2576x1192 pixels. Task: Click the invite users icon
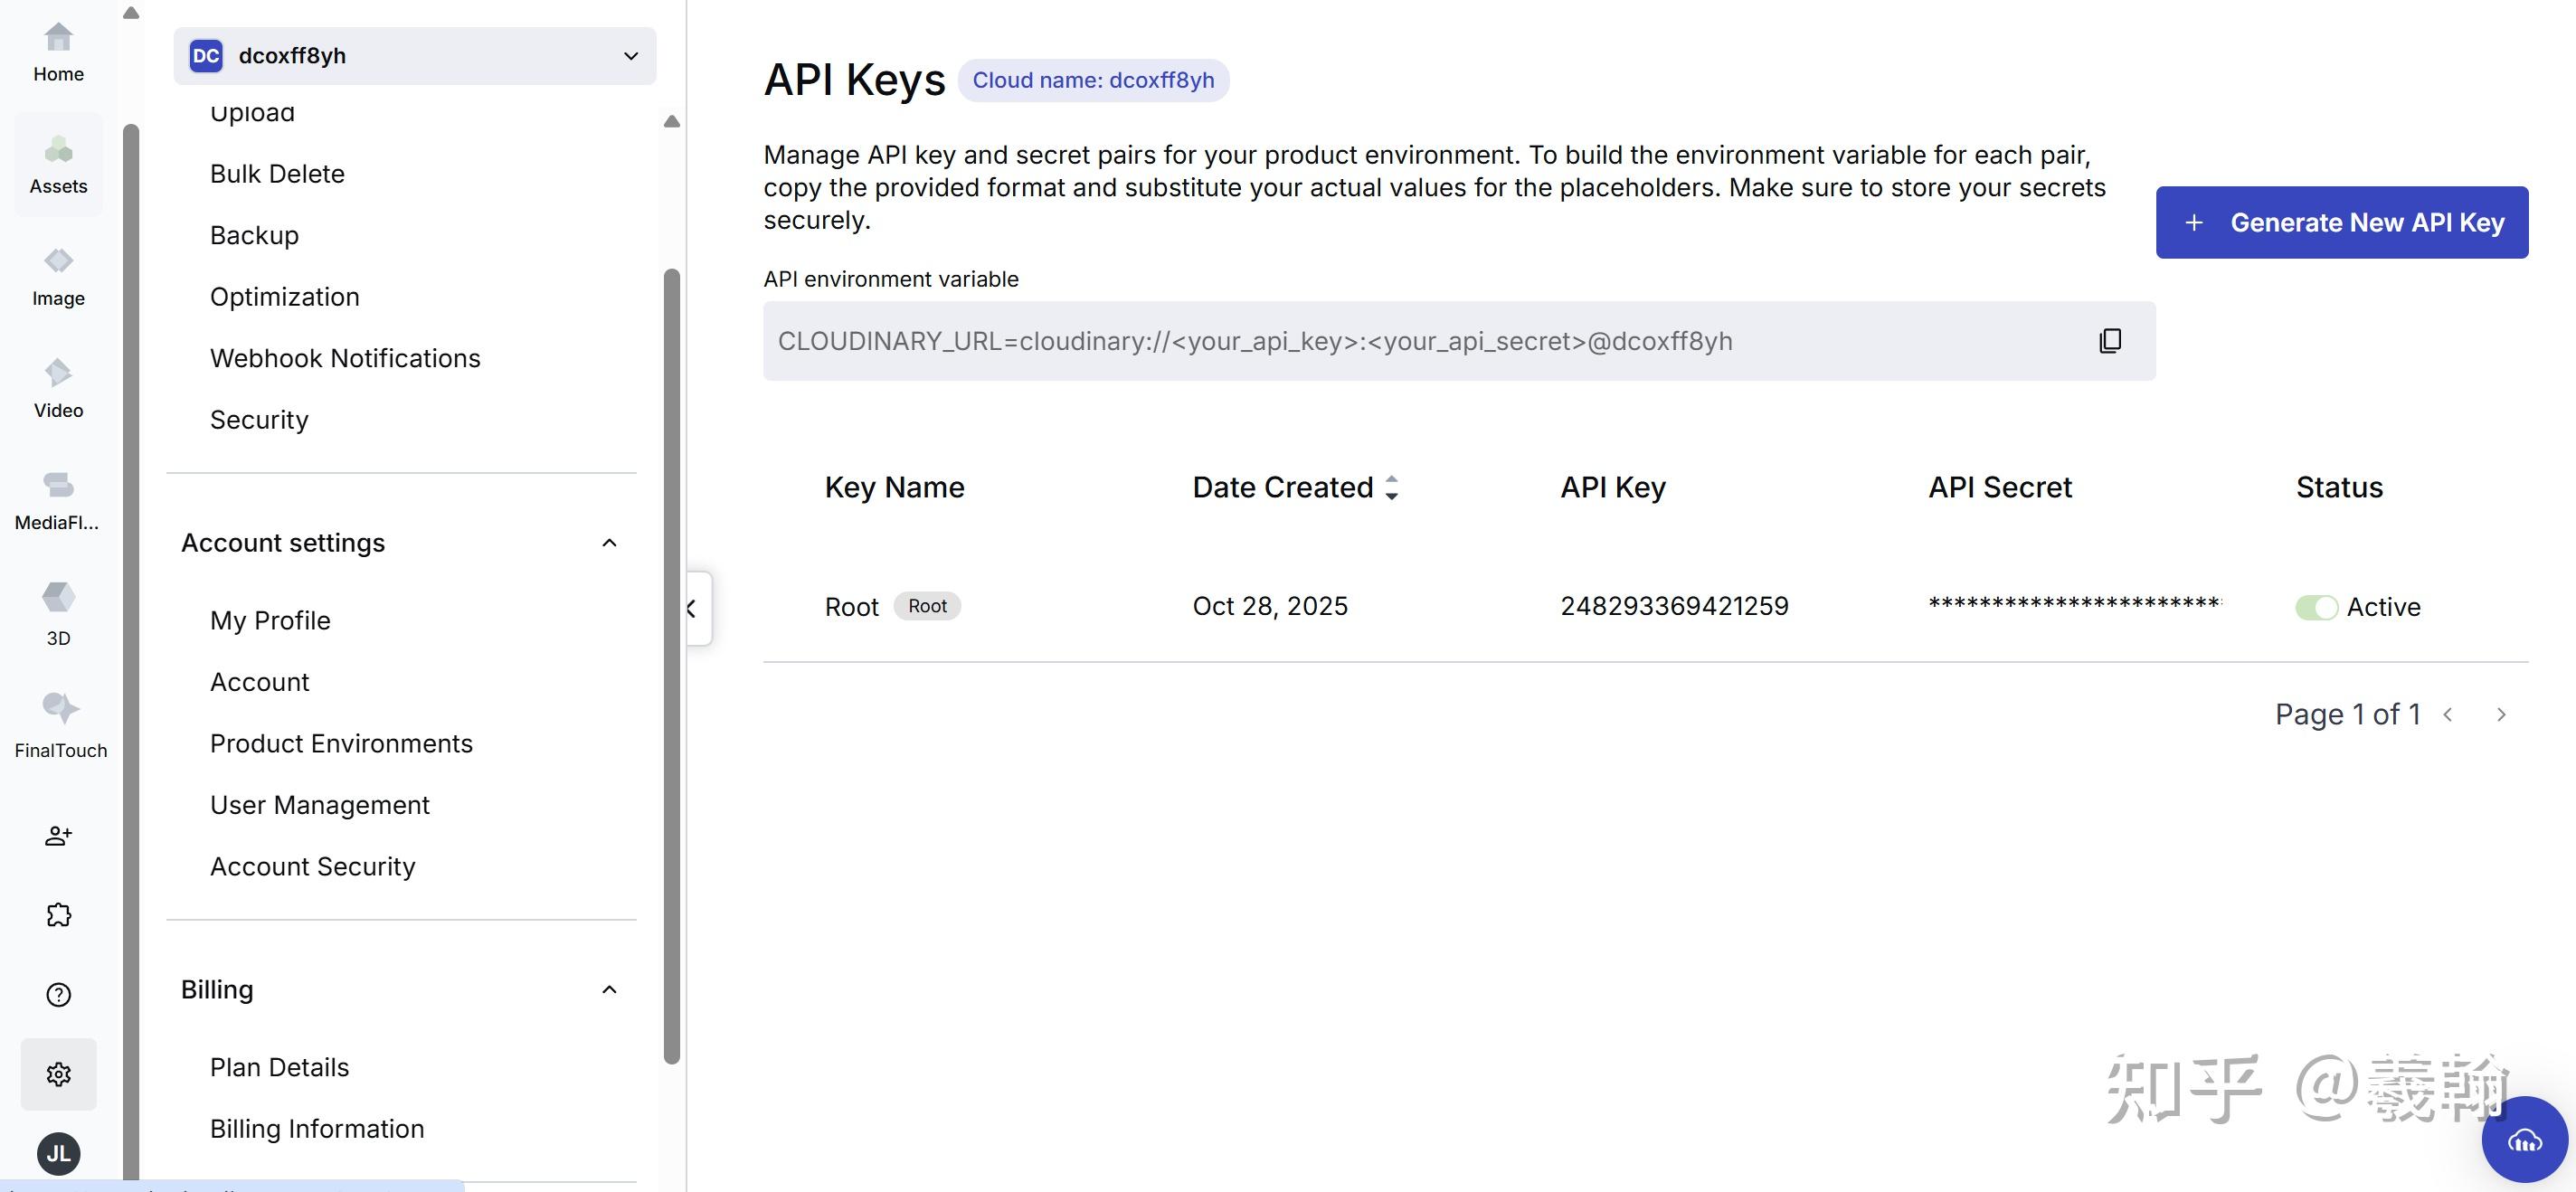(58, 836)
